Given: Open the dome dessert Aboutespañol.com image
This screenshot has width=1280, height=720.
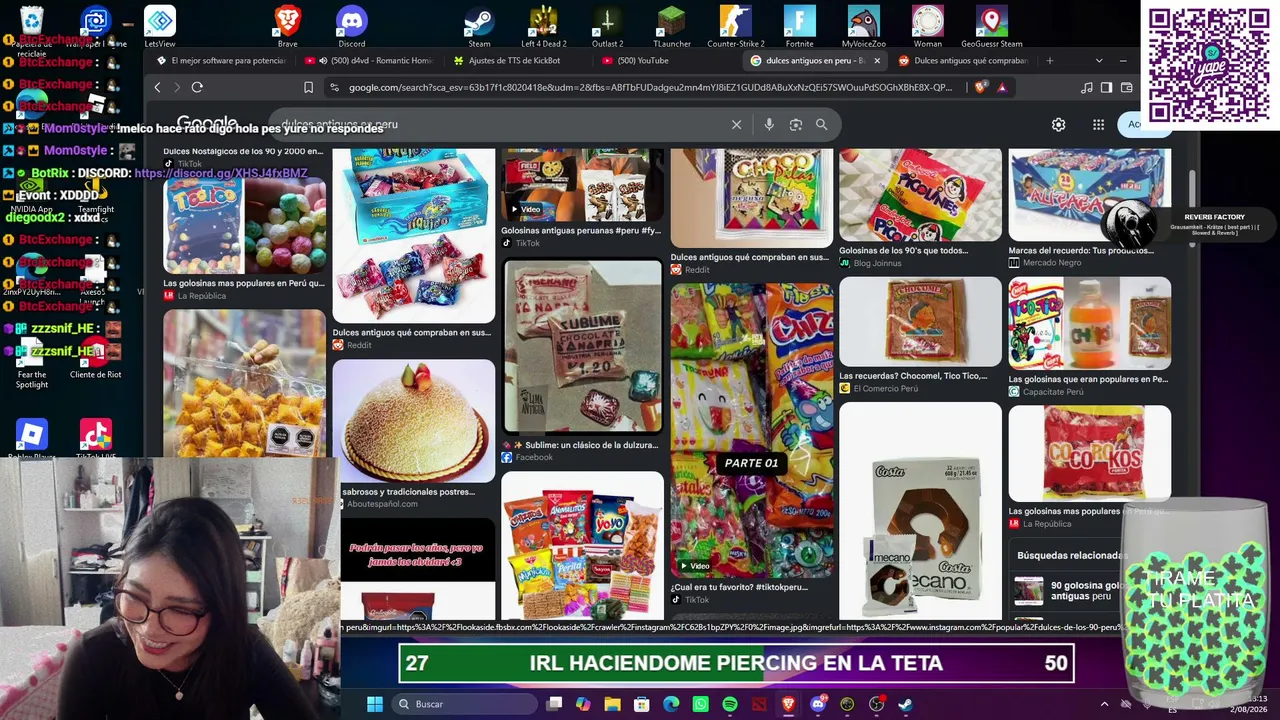Looking at the screenshot, I should point(413,421).
